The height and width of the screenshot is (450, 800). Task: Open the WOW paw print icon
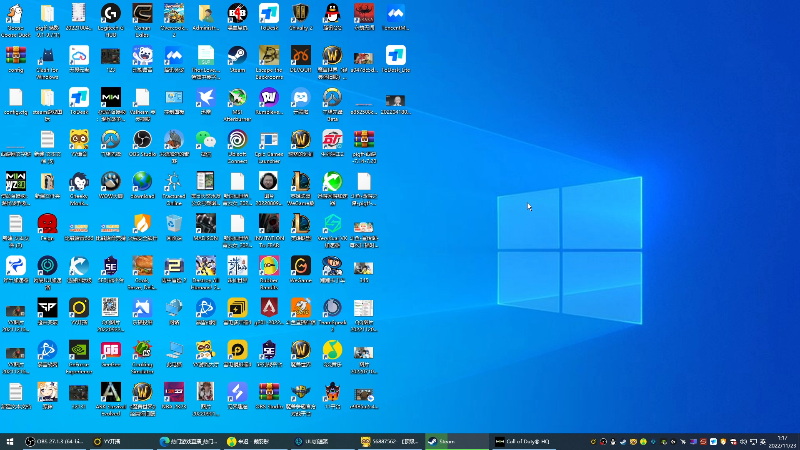coord(111,186)
